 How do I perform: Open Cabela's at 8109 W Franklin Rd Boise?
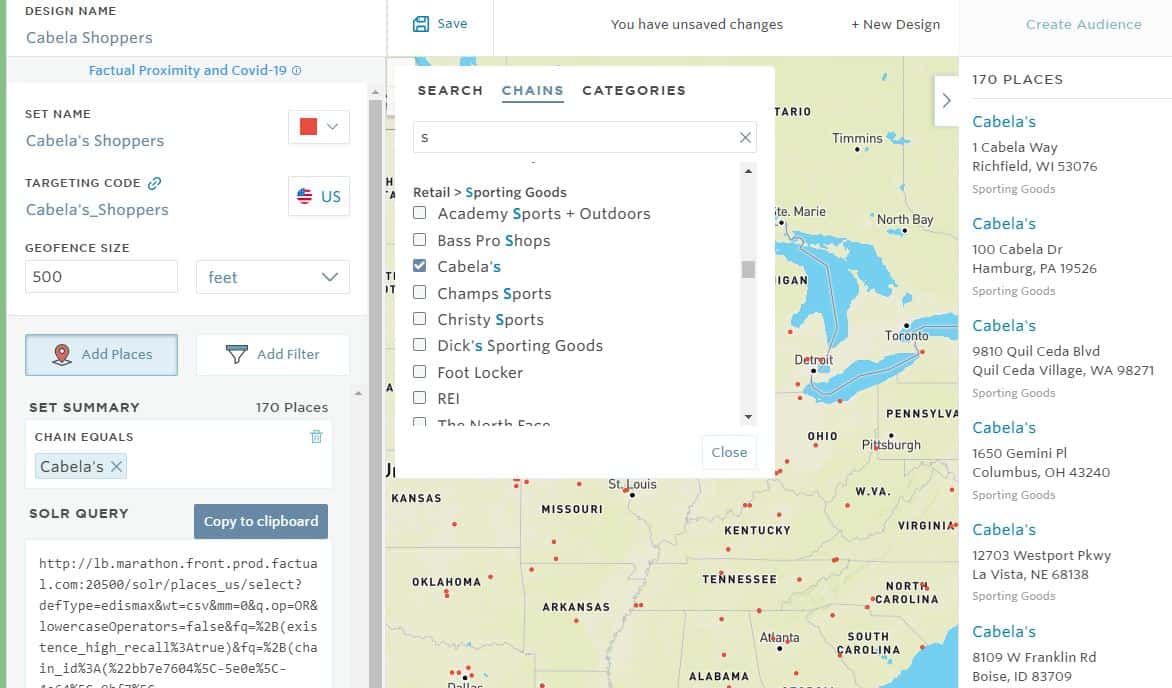pos(1004,632)
